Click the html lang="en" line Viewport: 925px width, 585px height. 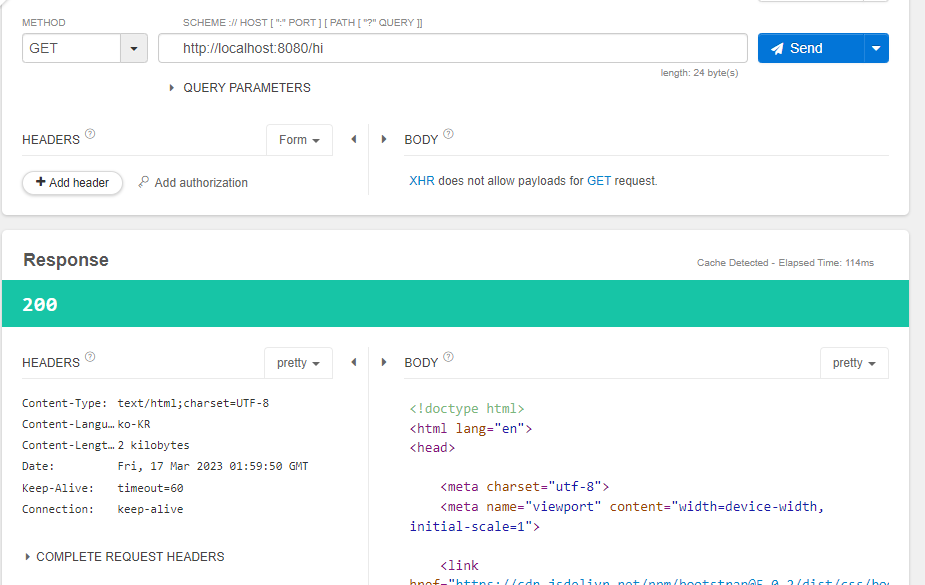coord(471,429)
